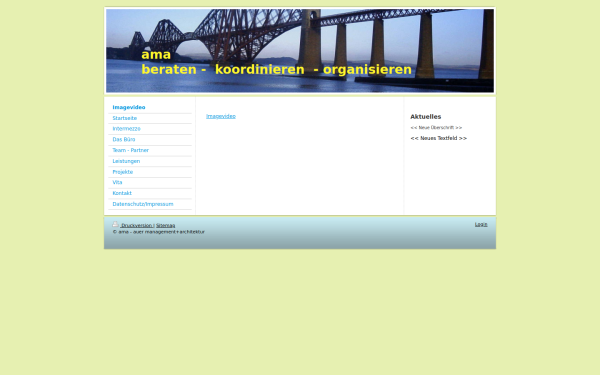This screenshot has width=600, height=375.
Task: View Datenschutz/Impressum page
Action: (x=150, y=204)
